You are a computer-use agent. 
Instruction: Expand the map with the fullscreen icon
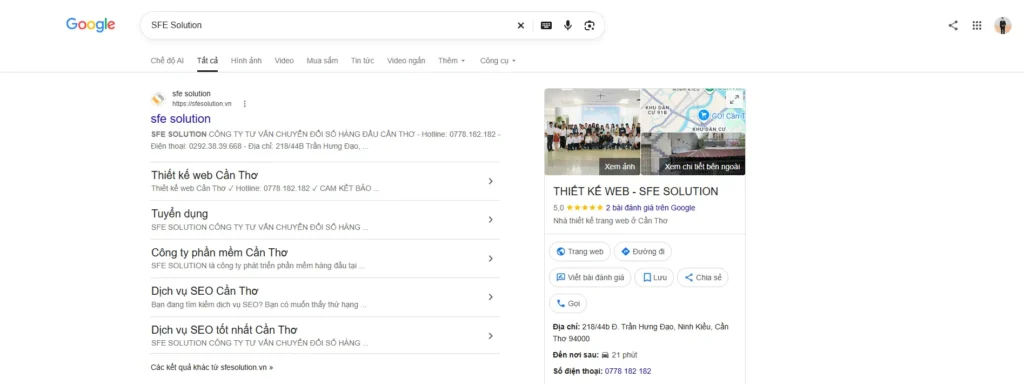coord(734,99)
